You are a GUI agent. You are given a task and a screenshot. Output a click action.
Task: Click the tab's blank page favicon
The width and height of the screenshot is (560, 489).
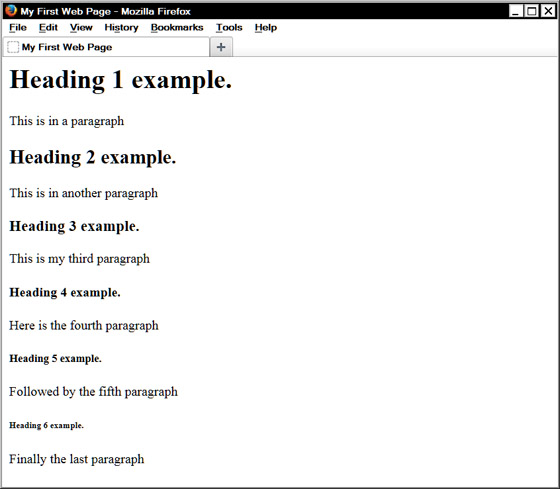coord(13,47)
